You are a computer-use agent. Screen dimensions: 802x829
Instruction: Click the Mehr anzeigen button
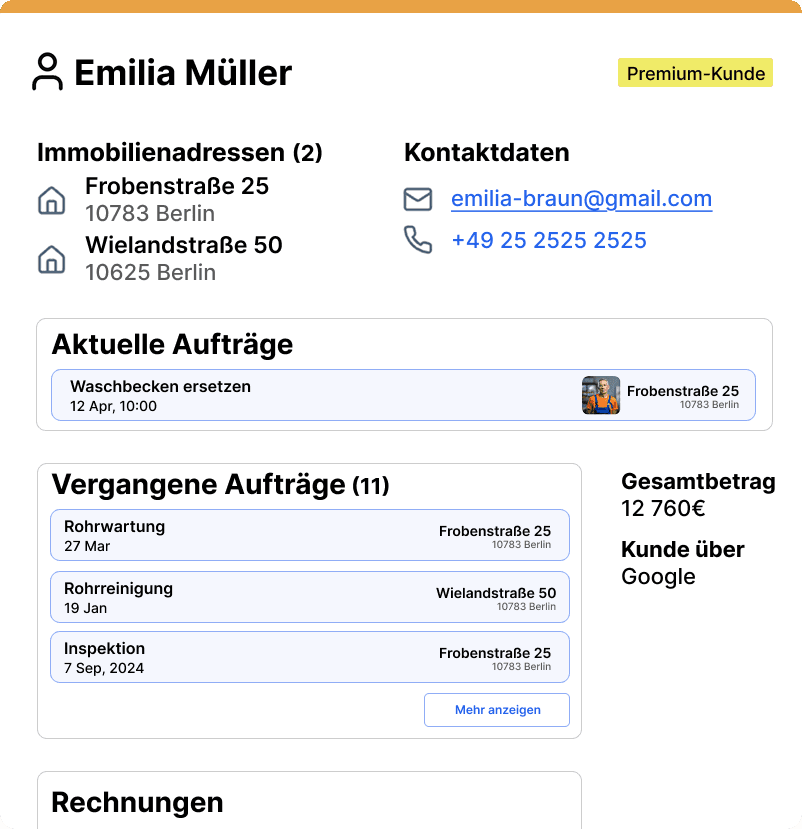(497, 710)
